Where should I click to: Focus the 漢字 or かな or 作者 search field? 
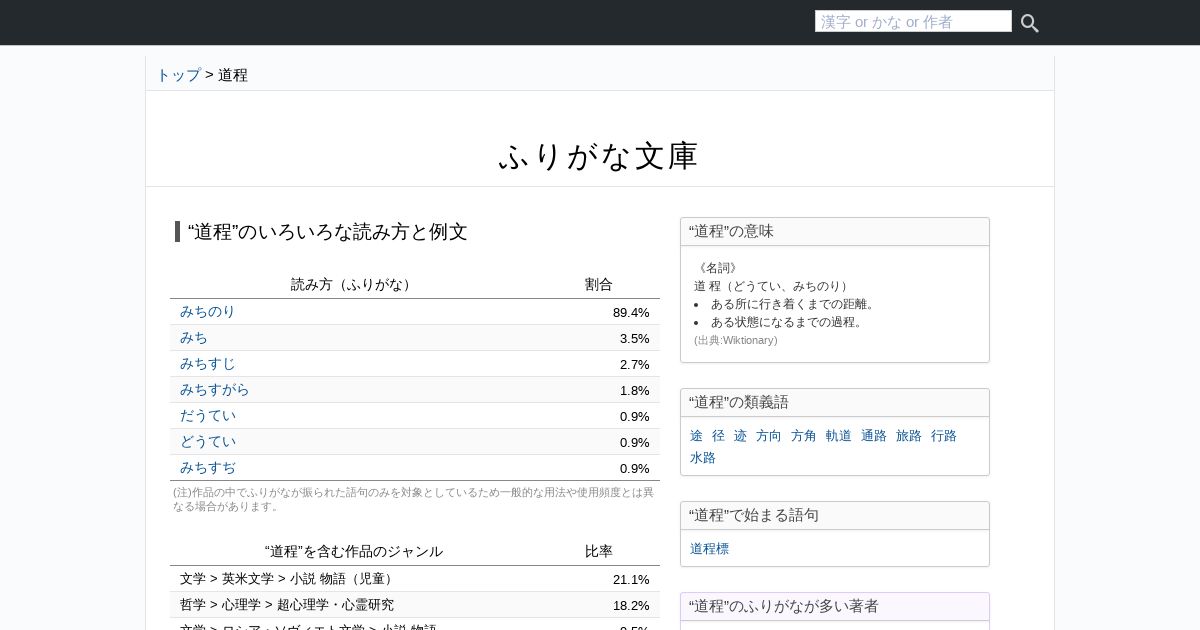pyautogui.click(x=913, y=21)
